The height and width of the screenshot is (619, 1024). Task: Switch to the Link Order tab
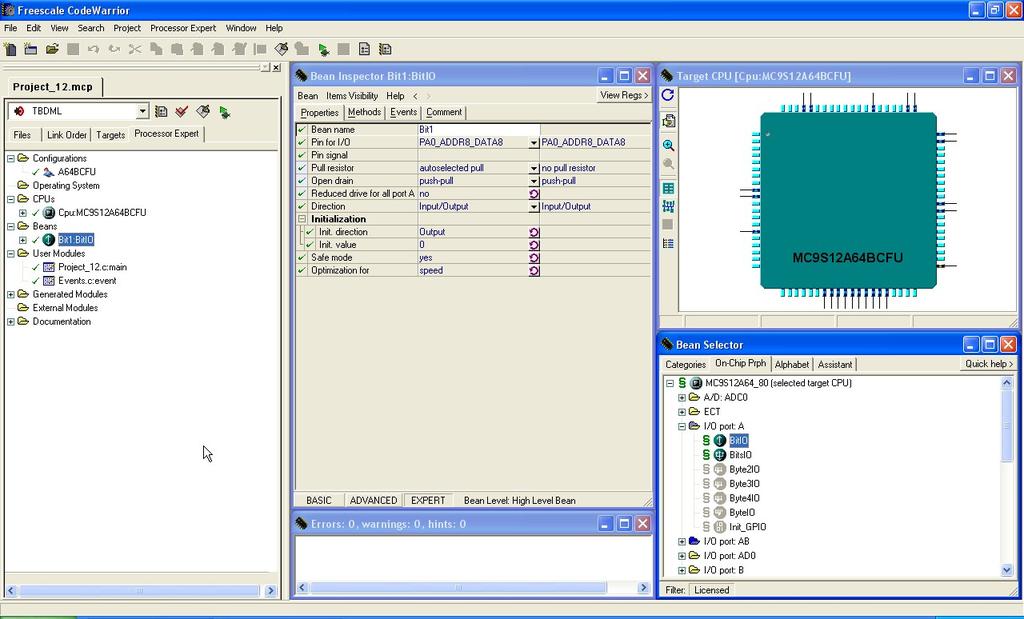tap(67, 135)
